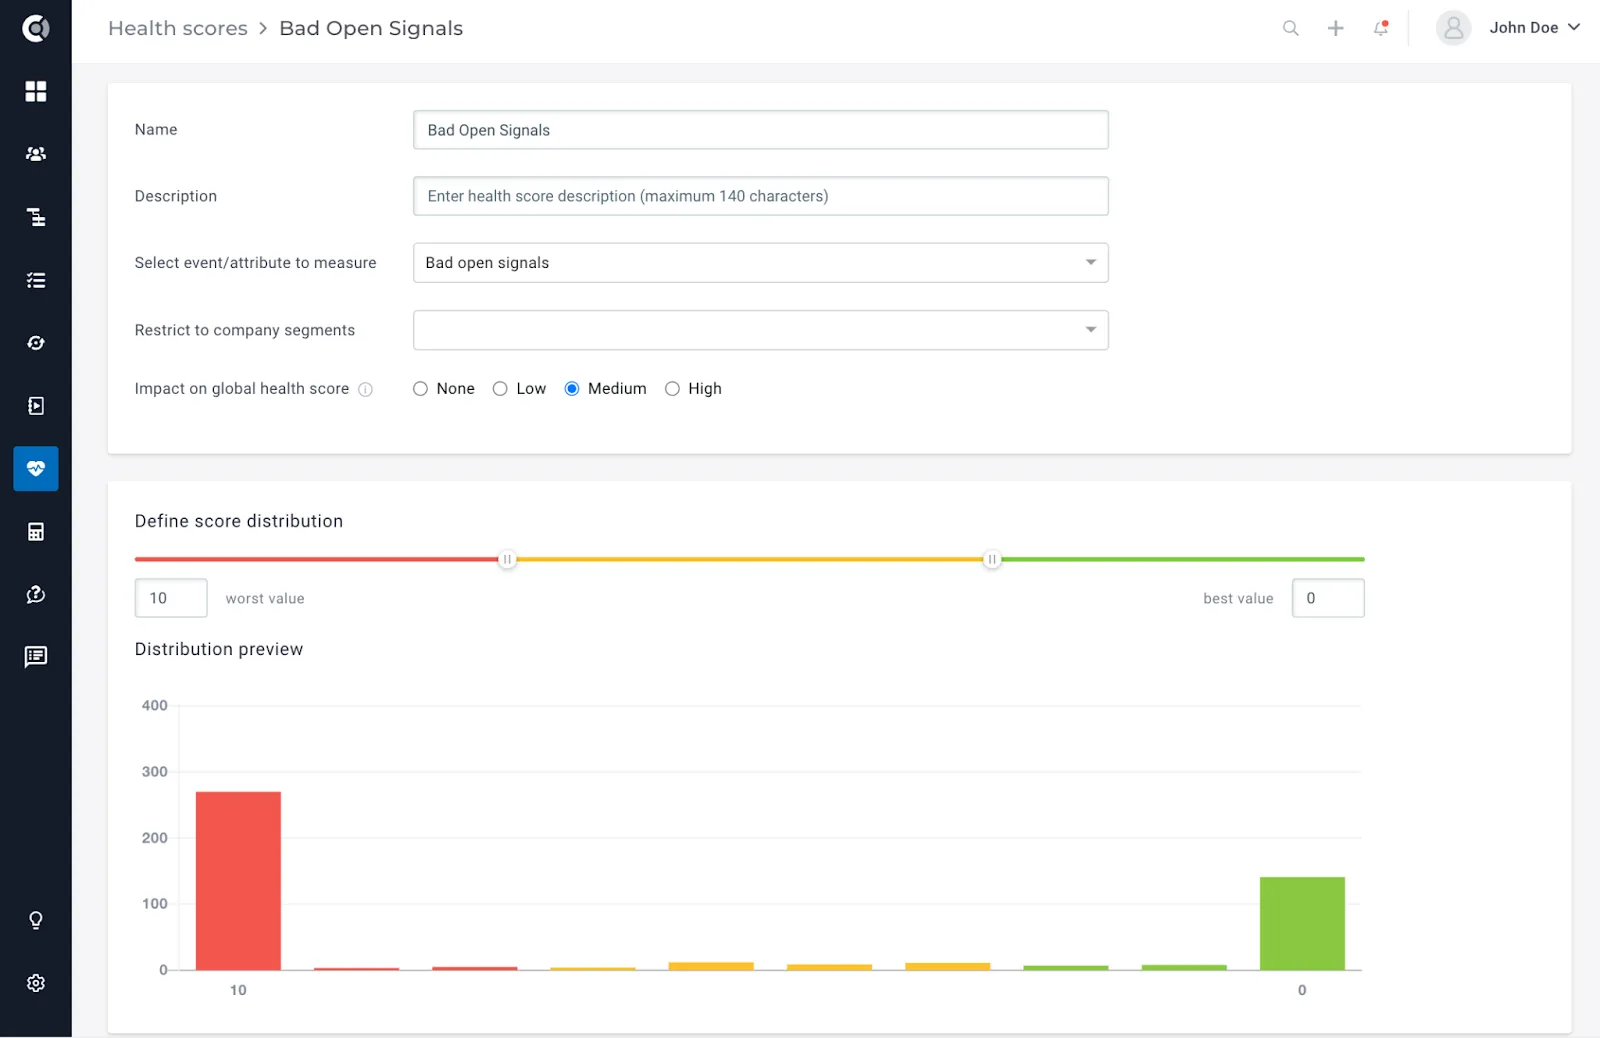Select the High impact radio
The width and height of the screenshot is (1600, 1038).
pyautogui.click(x=672, y=389)
